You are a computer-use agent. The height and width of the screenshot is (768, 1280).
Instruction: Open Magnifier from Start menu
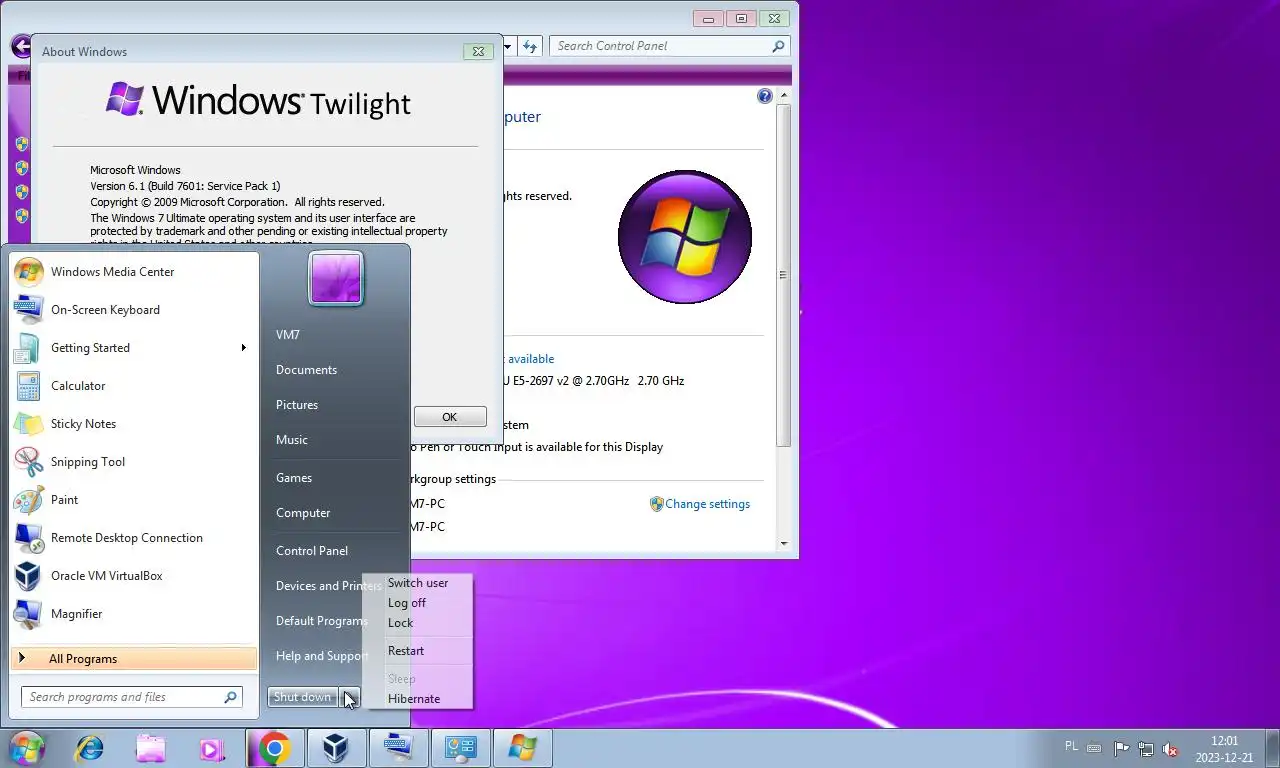tap(134, 614)
